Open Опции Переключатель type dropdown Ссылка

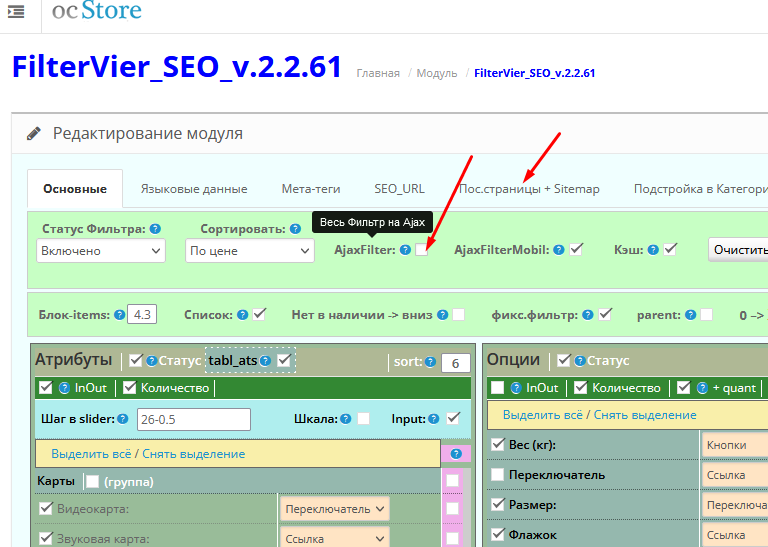click(x=735, y=475)
